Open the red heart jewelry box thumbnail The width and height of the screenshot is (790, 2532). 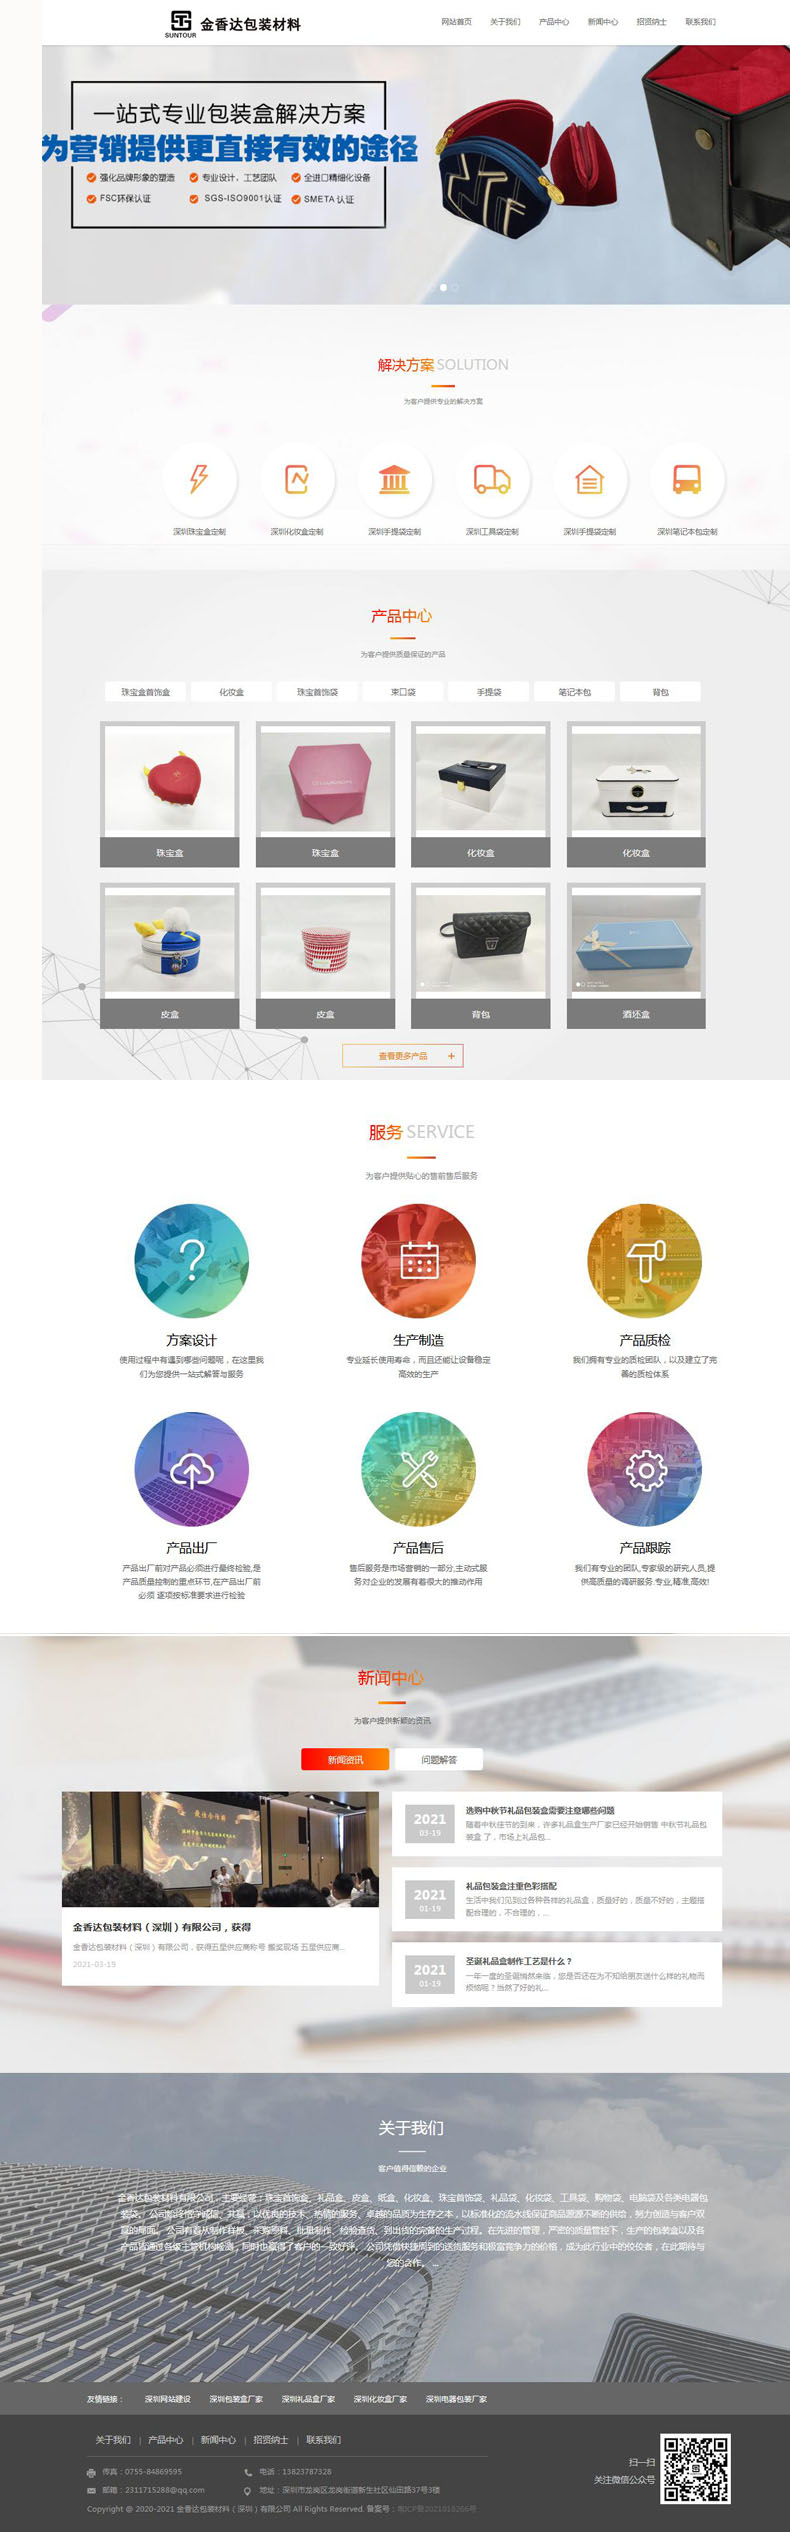170,779
